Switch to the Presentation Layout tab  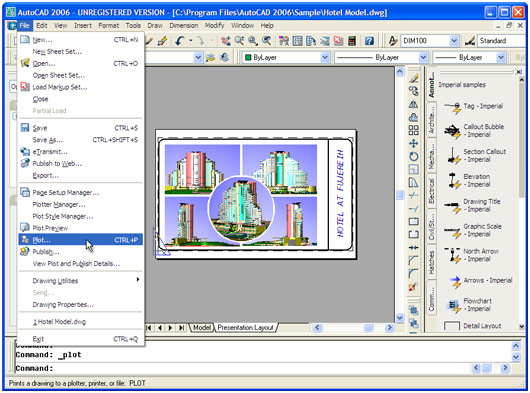pos(246,327)
